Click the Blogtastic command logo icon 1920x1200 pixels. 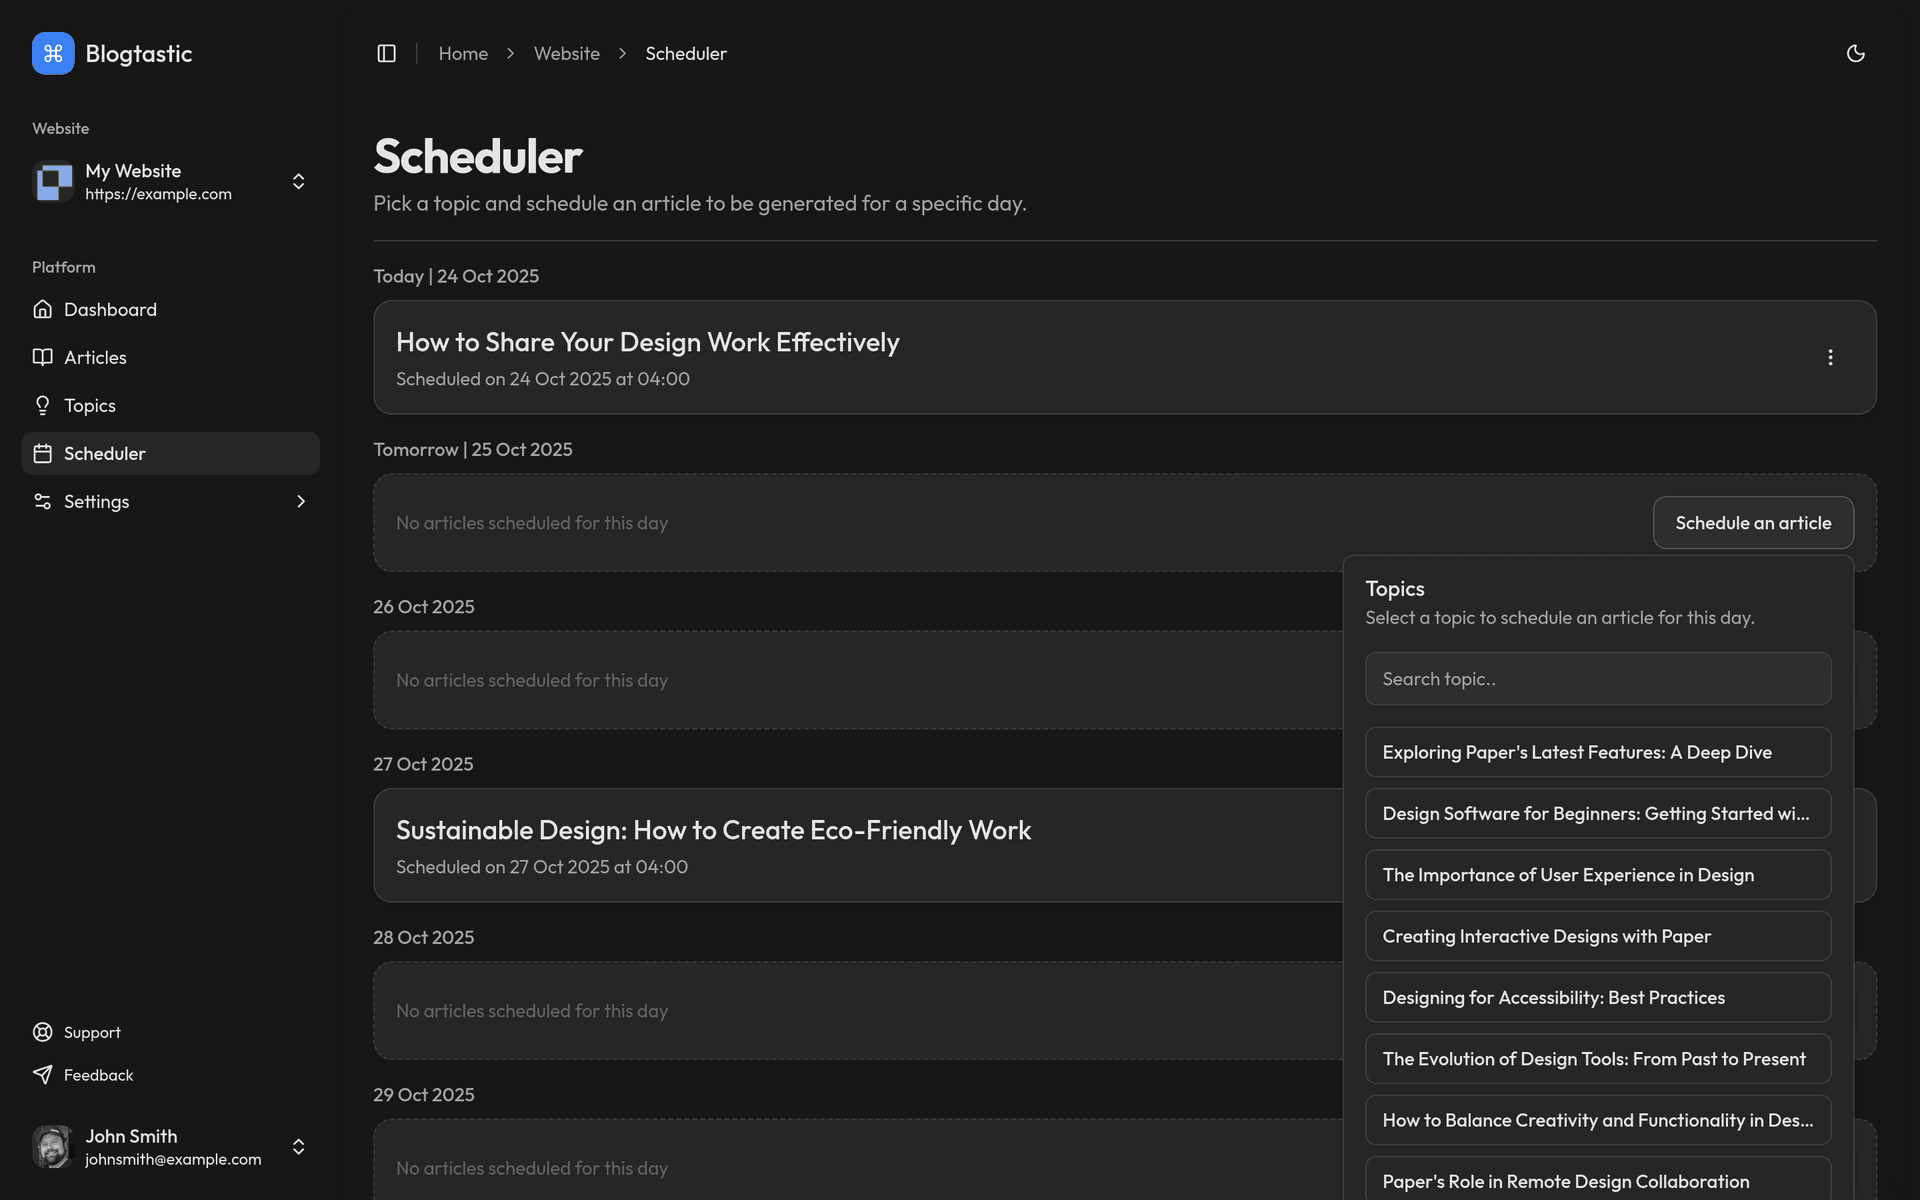point(53,53)
